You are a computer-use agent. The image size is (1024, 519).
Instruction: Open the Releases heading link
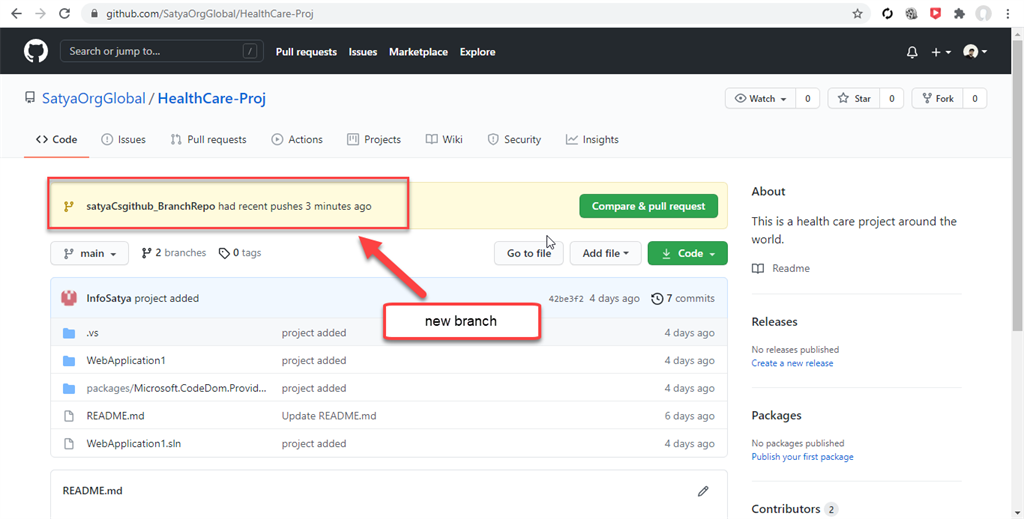coord(775,322)
